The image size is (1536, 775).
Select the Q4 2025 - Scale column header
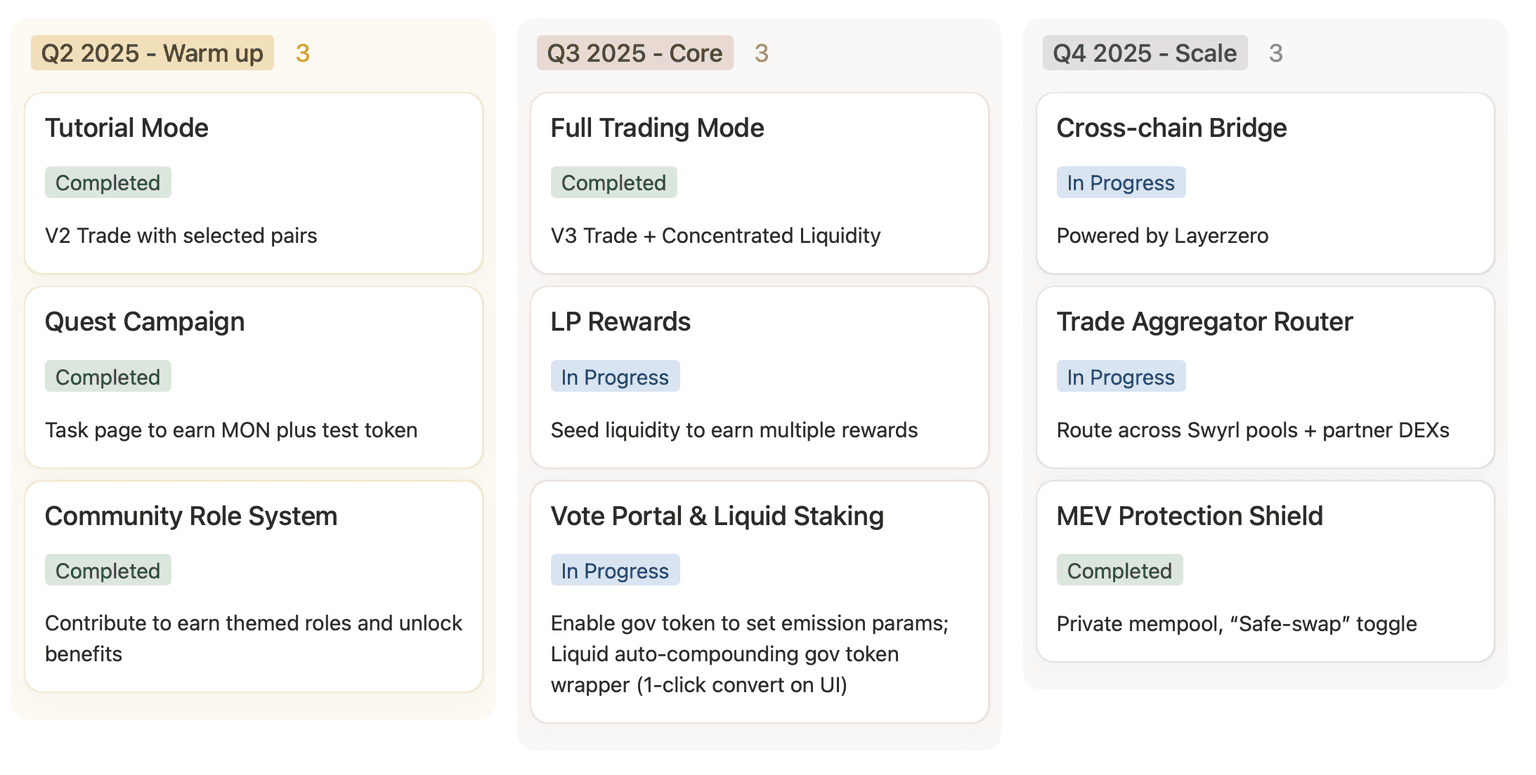1144,53
